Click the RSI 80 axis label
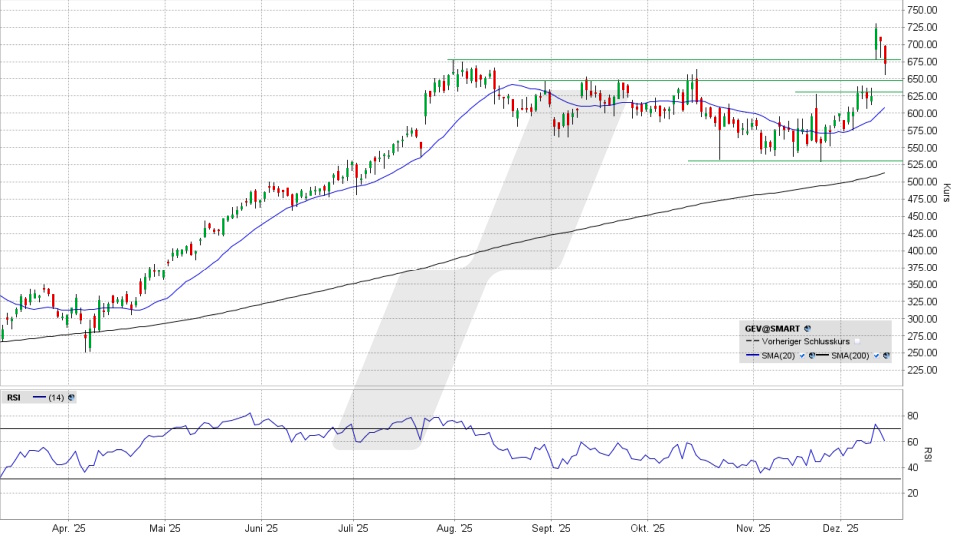This screenshot has height=540, width=960. click(912, 416)
